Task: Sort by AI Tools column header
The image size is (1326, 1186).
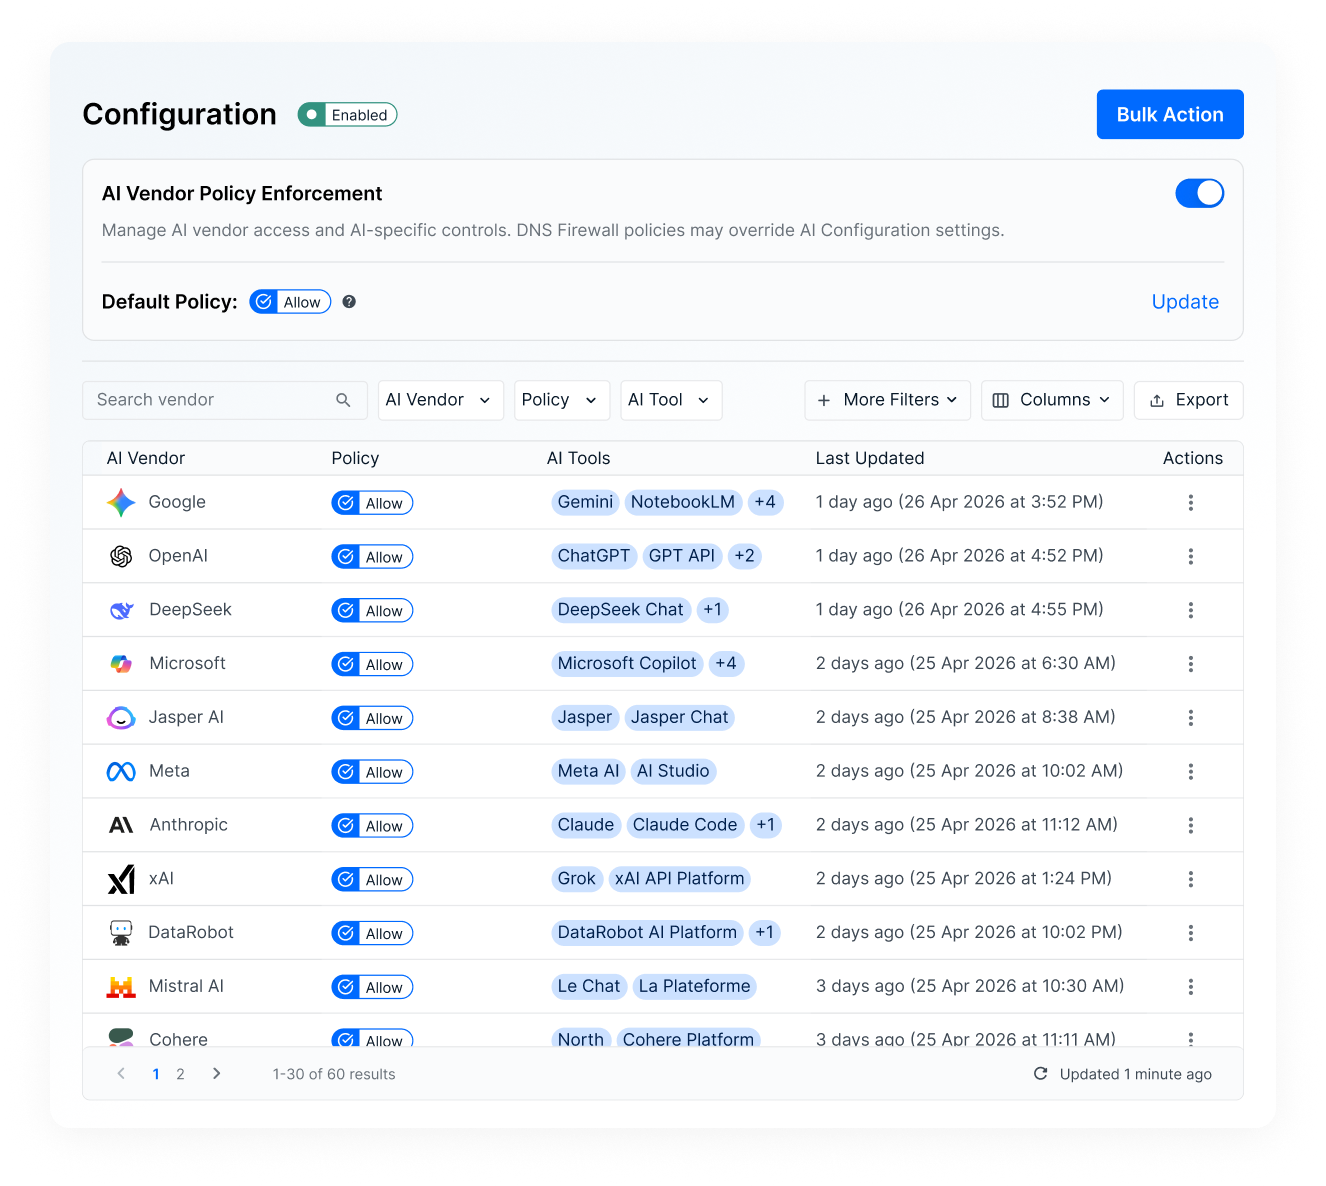Action: 578,458
